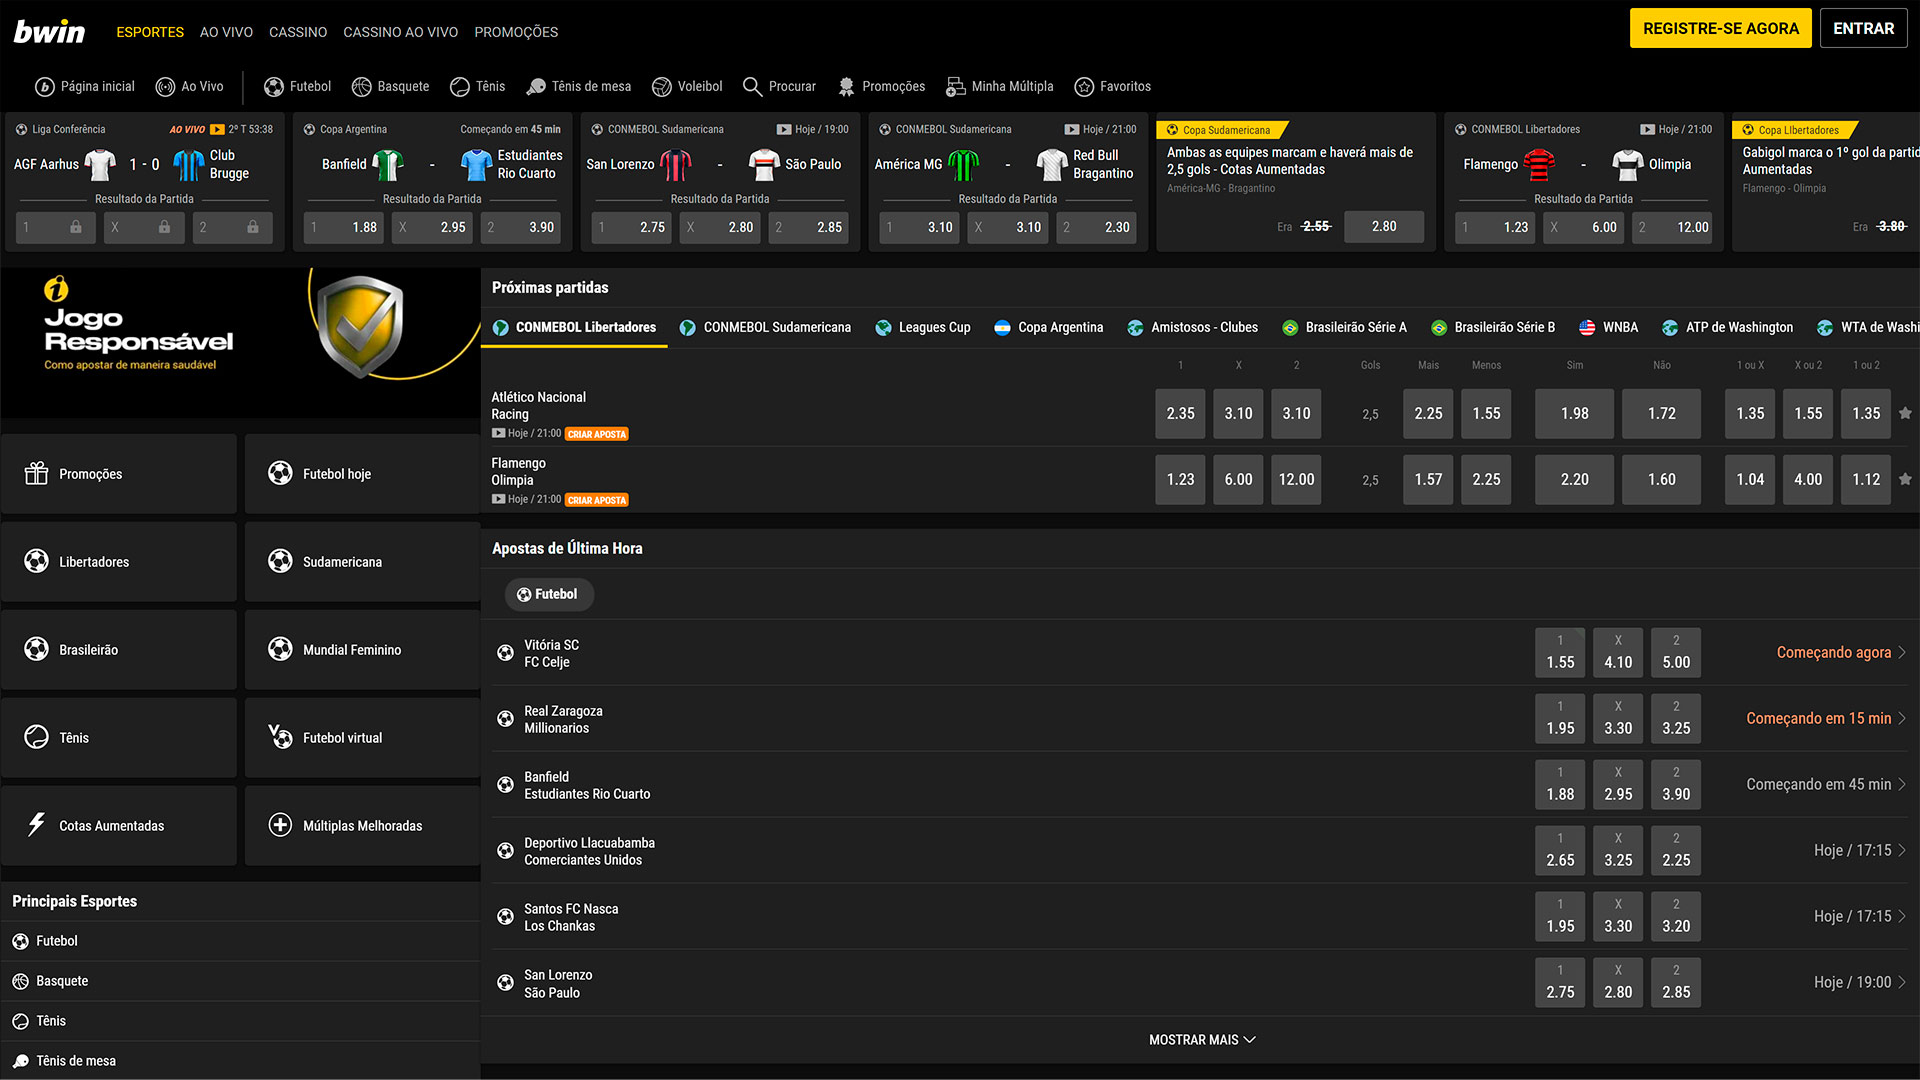Screen dimensions: 1920x1080
Task: Open the Futebol virtual tile
Action: click(362, 738)
